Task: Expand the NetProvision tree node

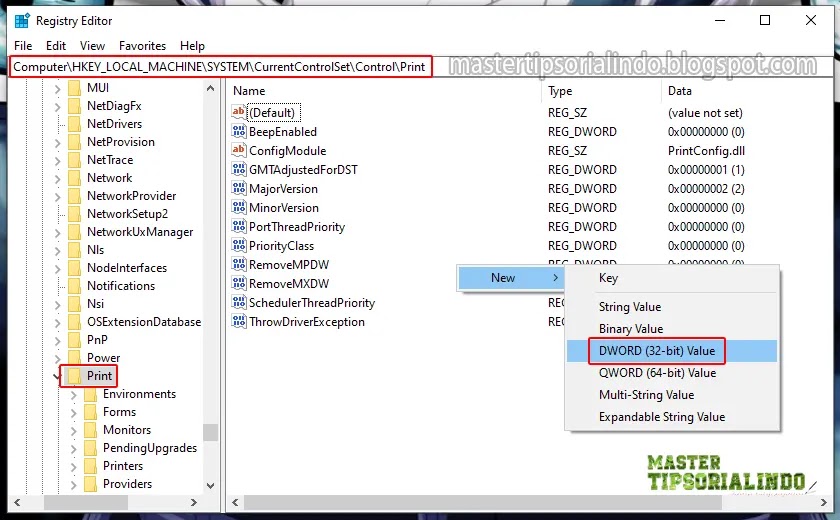Action: click(x=57, y=142)
